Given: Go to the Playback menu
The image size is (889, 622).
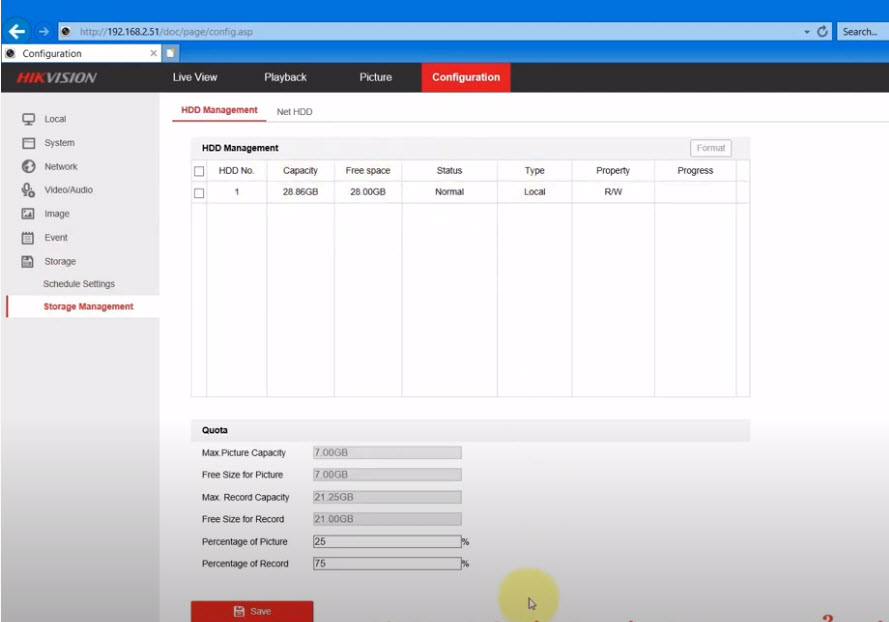Looking at the screenshot, I should pyautogui.click(x=285, y=77).
